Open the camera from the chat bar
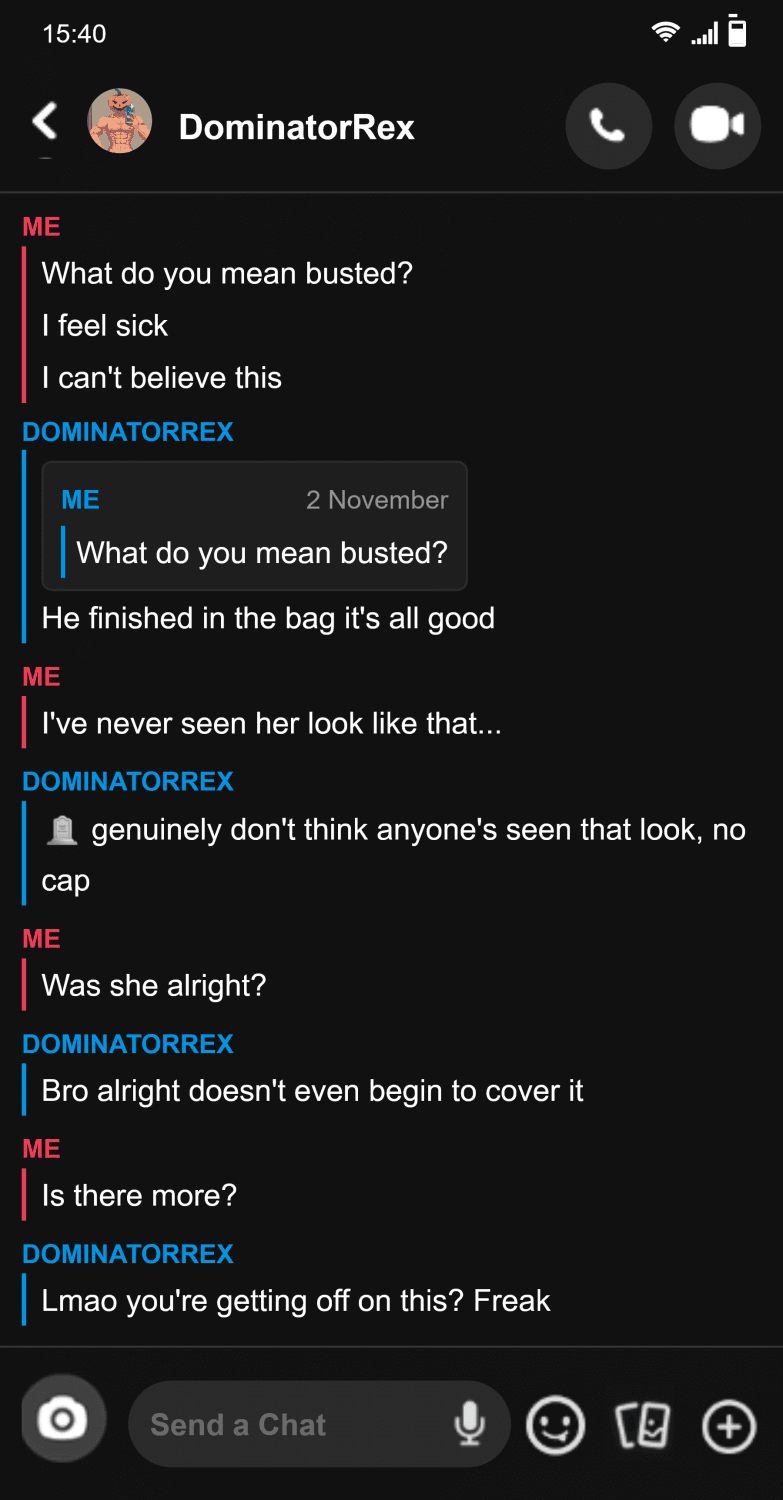 pos(63,1419)
